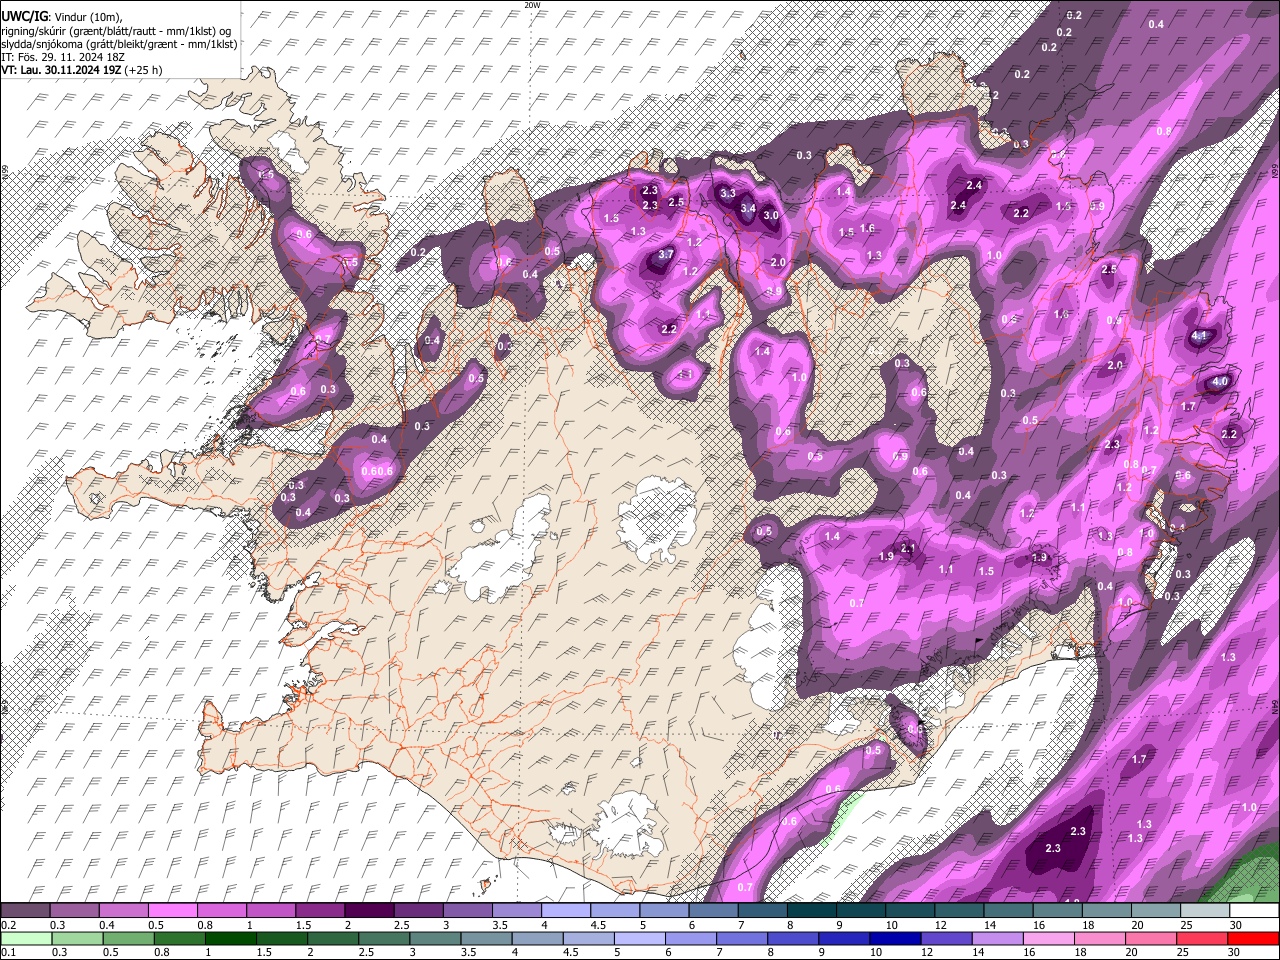Pick the deep blue 10 swatch in rain scale
This screenshot has height=960, width=1280.
(x=894, y=938)
